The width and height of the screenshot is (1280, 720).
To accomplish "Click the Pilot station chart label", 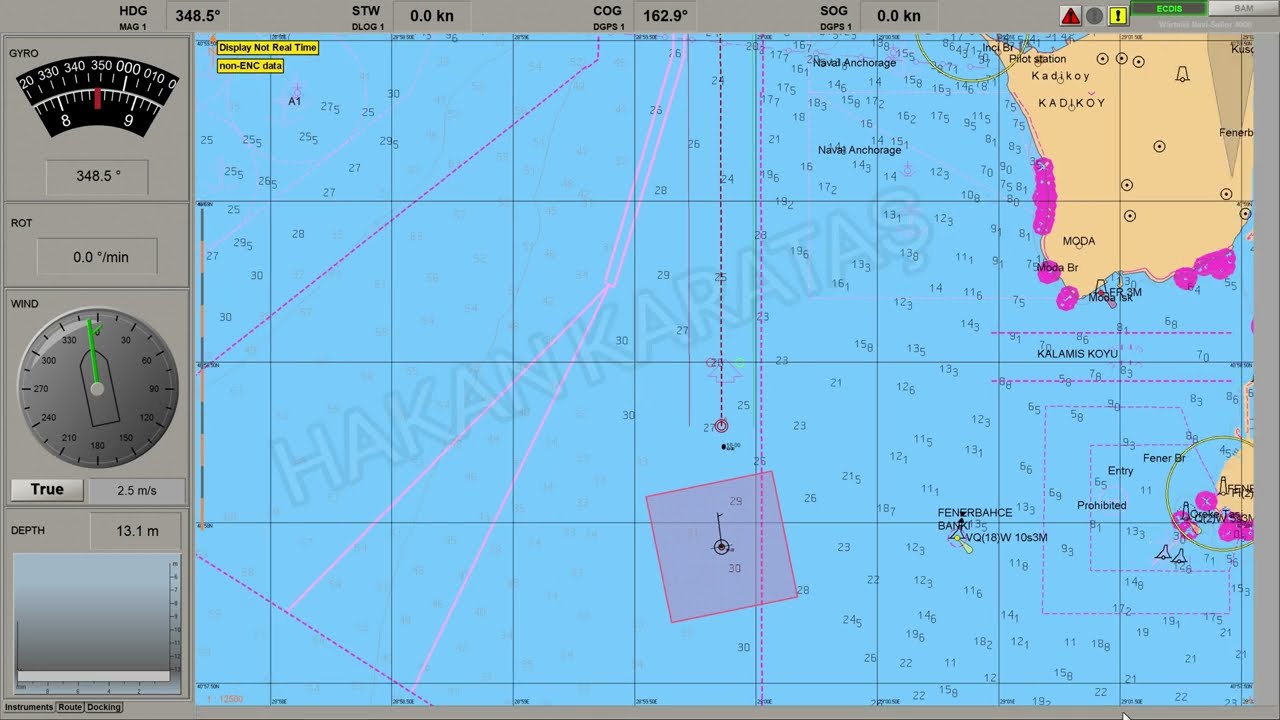I will click(1037, 59).
